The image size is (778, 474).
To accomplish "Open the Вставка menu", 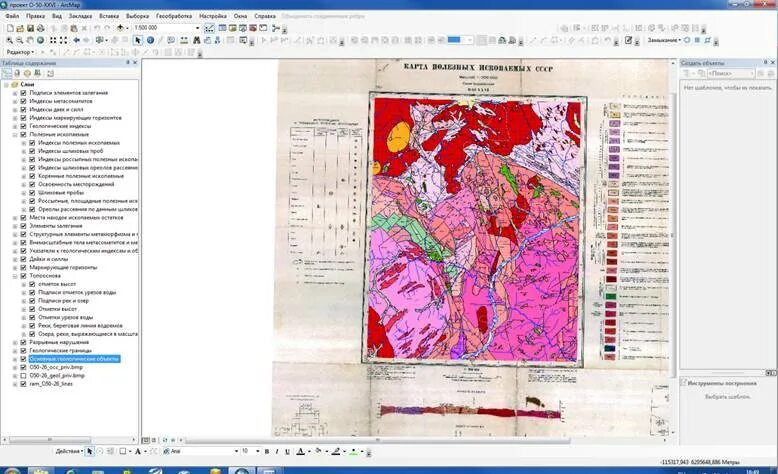I will click(x=109, y=16).
